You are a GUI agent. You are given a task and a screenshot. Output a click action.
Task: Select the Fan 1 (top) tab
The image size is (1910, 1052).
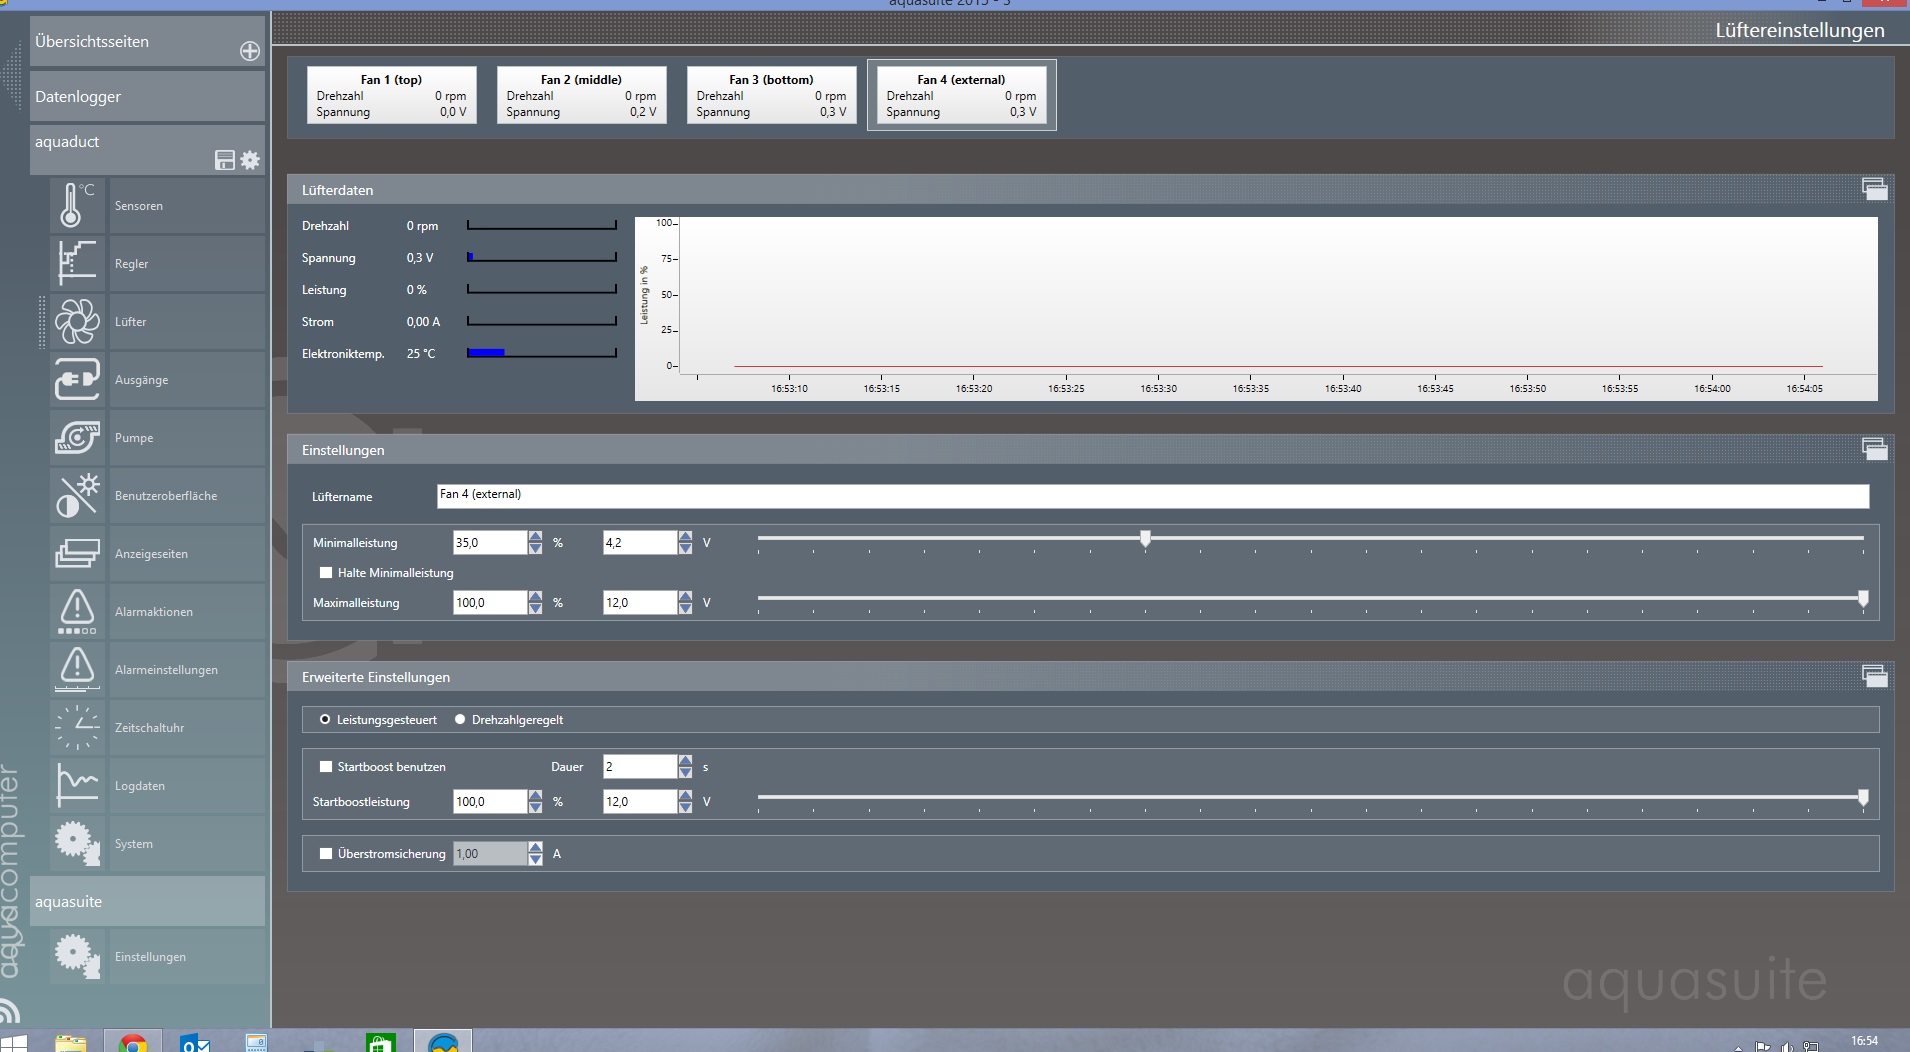[x=391, y=95]
